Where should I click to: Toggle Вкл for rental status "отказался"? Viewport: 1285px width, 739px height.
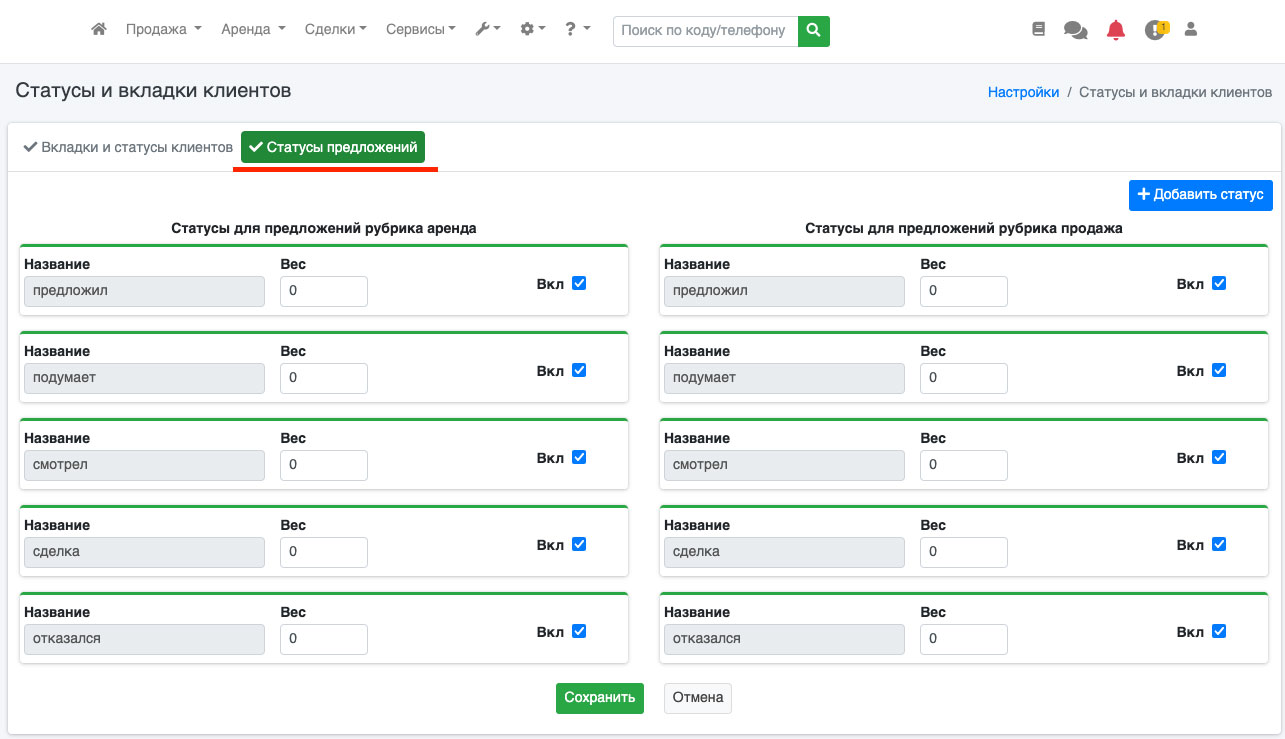point(579,631)
